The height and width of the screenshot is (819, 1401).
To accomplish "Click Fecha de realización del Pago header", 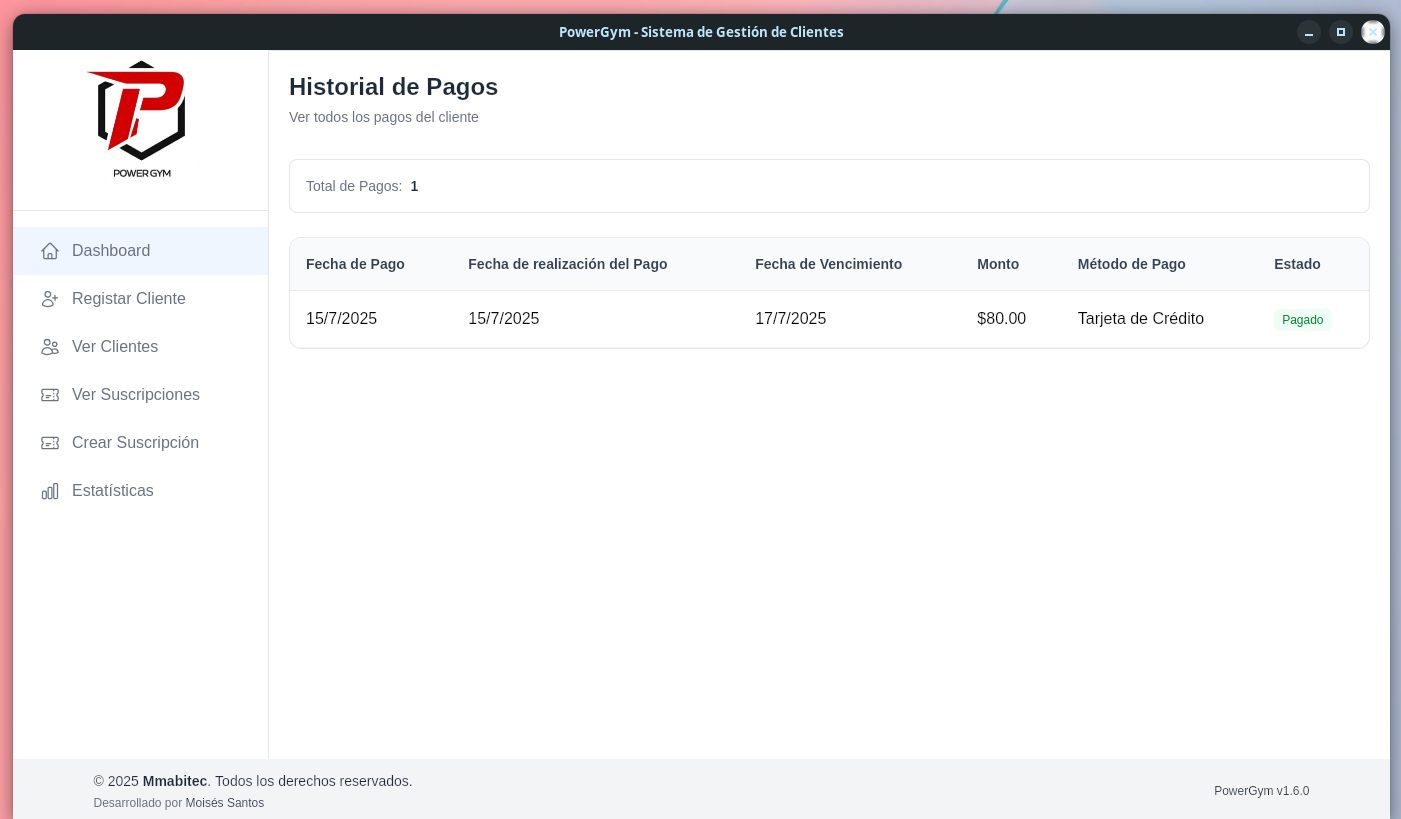I will coord(568,264).
